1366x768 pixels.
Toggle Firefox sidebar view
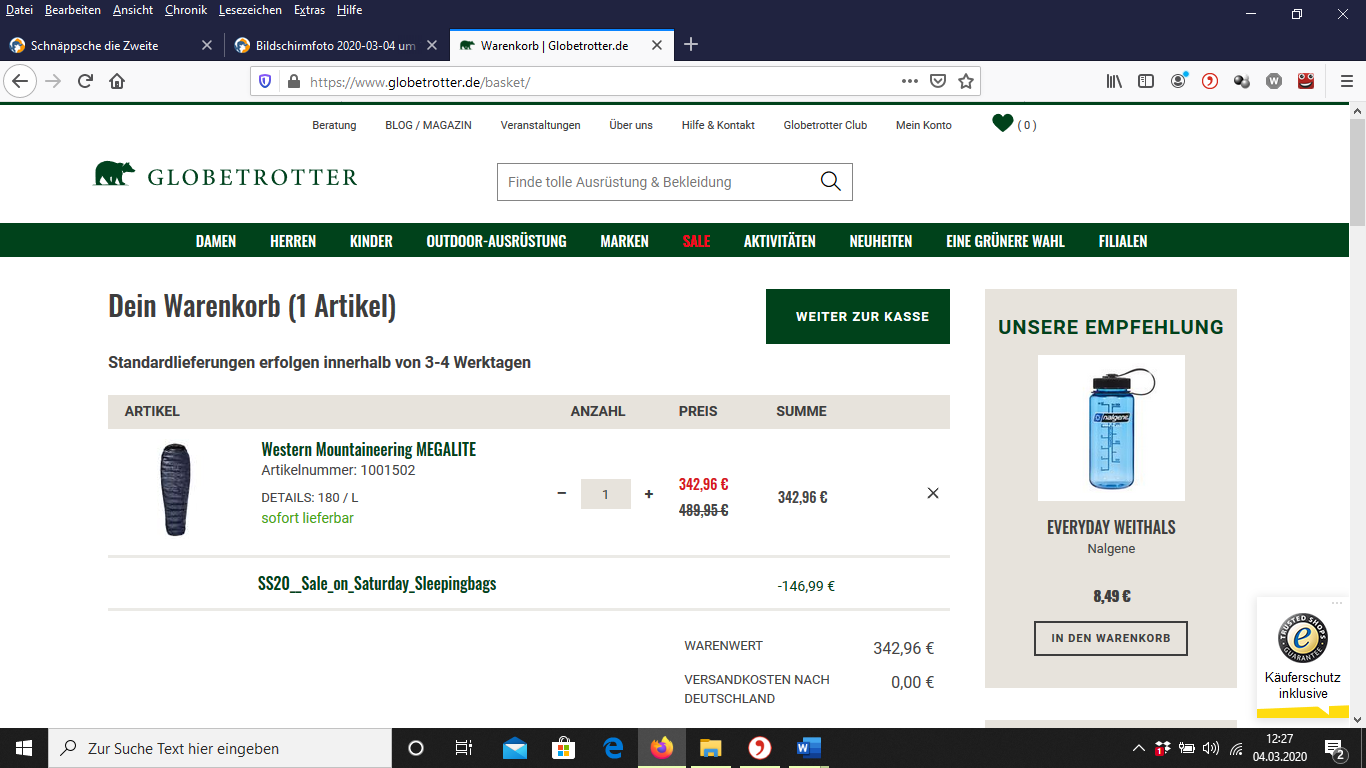click(1146, 81)
